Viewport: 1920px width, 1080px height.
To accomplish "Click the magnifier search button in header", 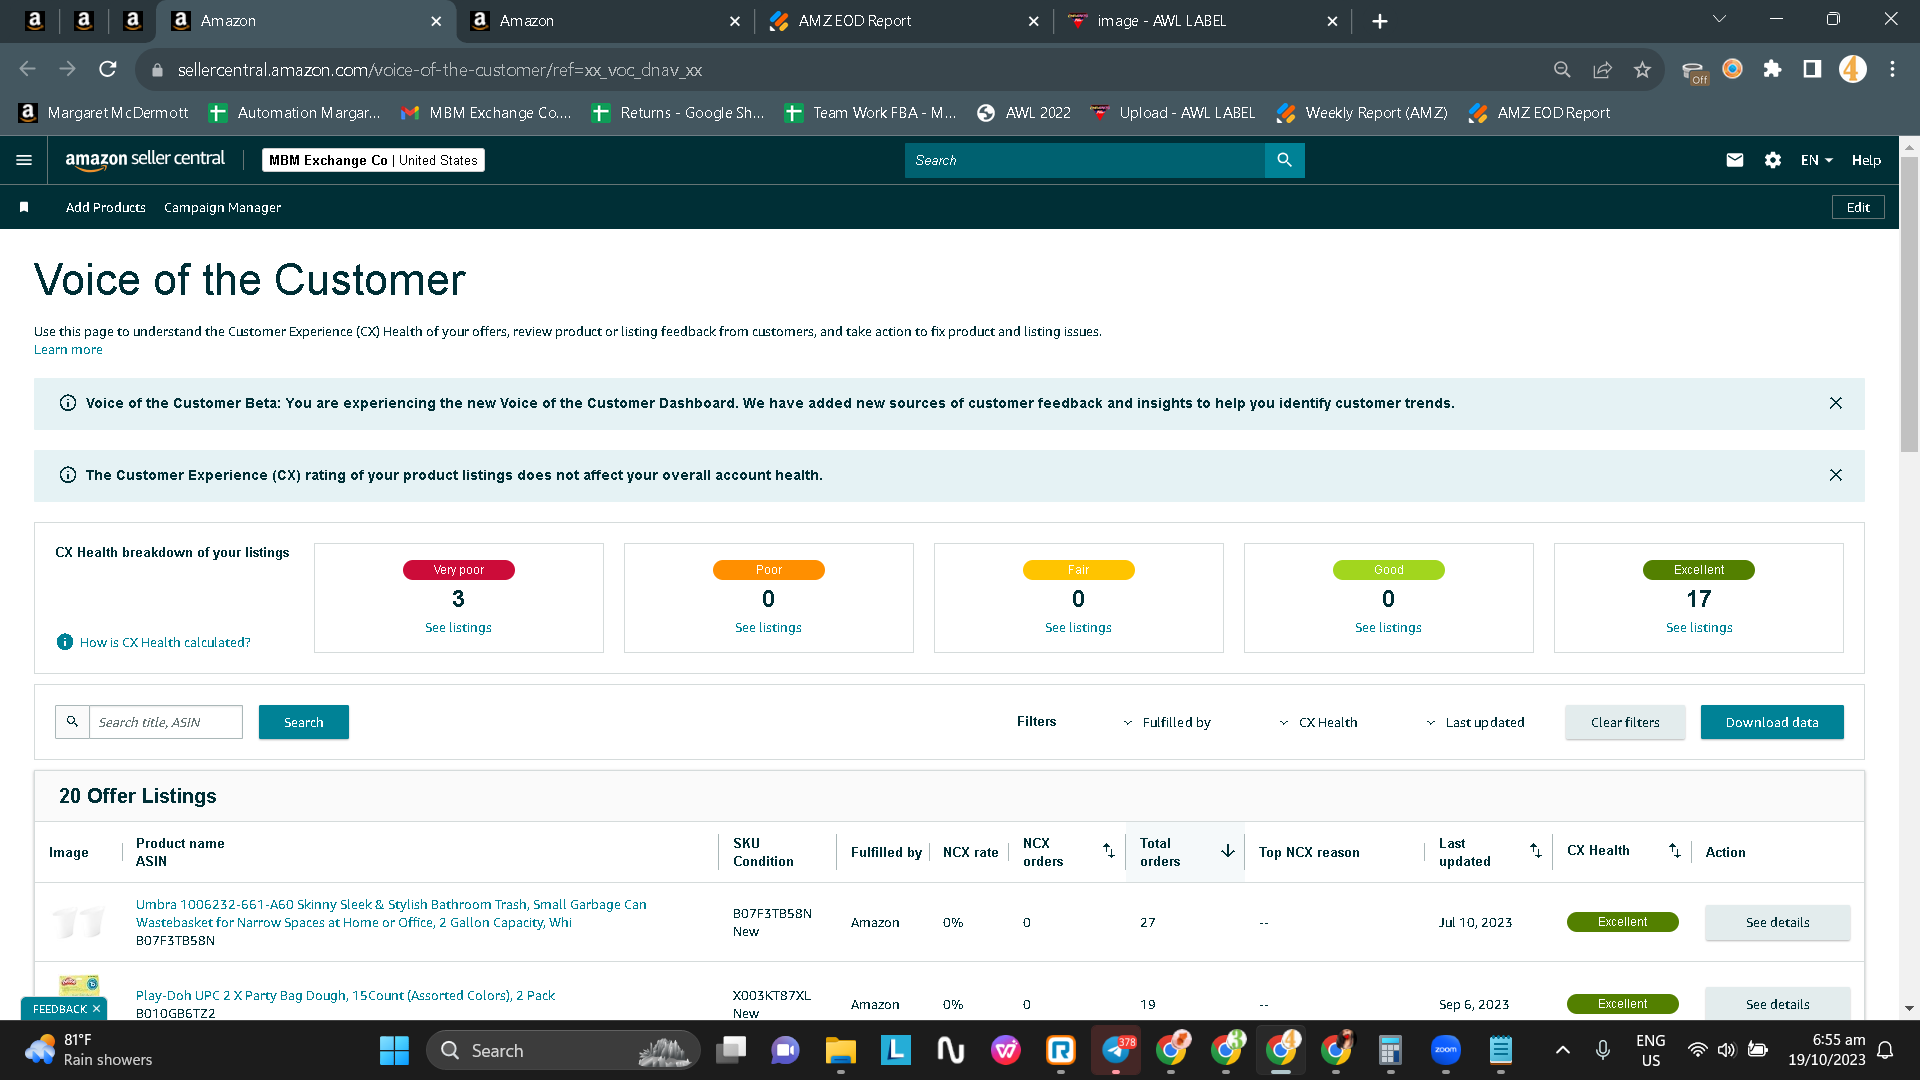I will 1284,160.
